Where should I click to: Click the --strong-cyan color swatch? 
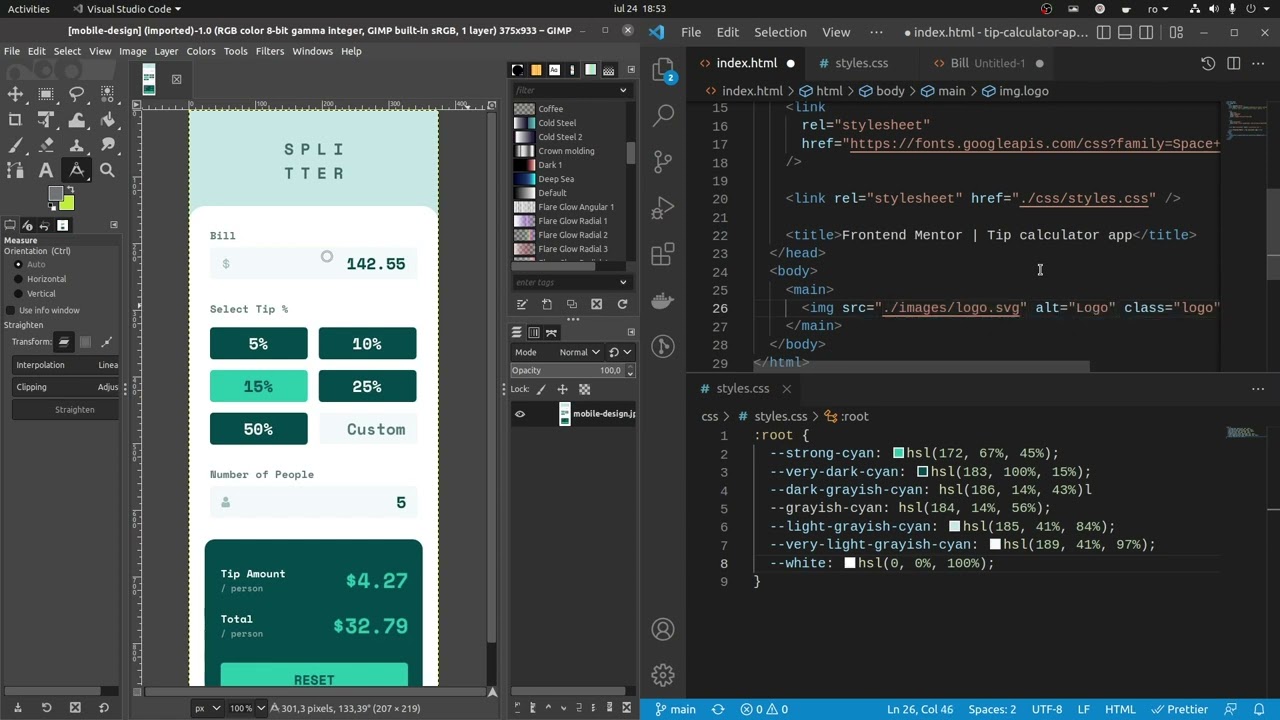(898, 453)
